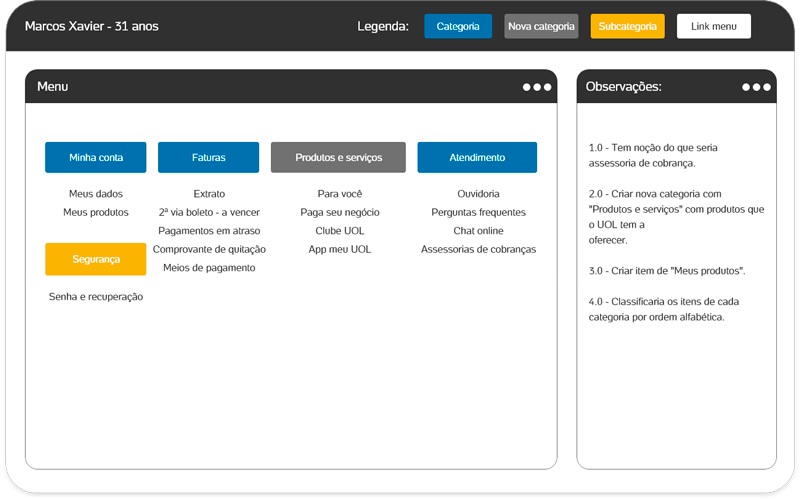Open three-dot options in Observações panel

click(x=757, y=87)
